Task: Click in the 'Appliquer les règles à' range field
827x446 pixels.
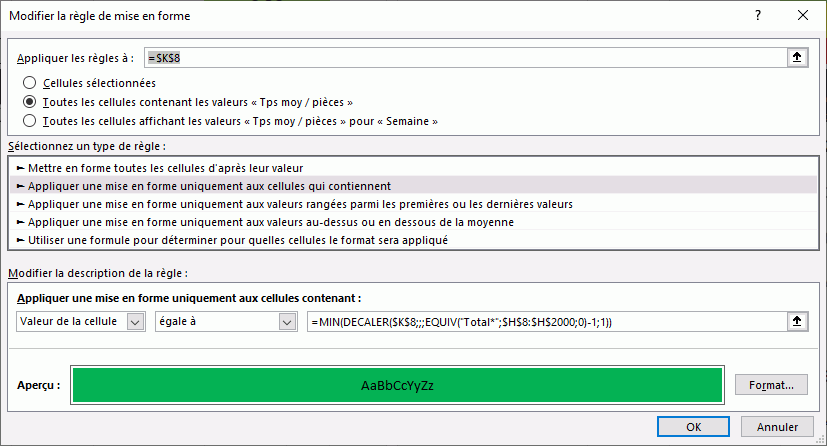Action: (460, 57)
